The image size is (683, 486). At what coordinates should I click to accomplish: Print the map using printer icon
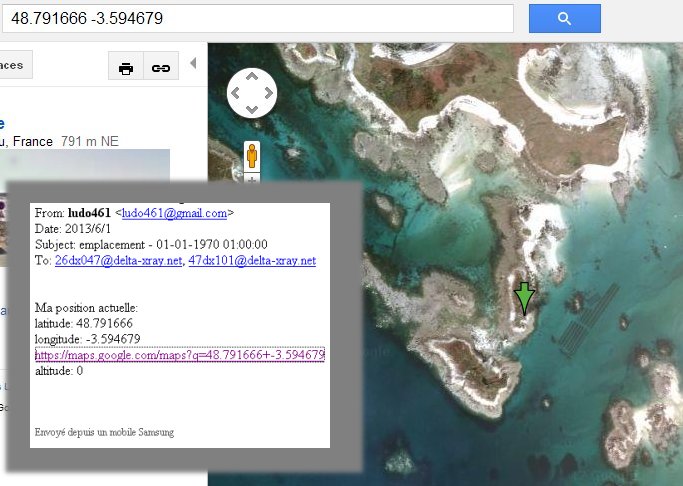[x=126, y=68]
